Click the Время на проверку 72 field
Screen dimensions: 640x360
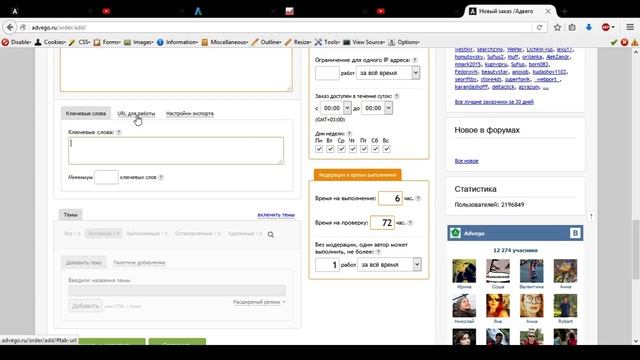pyautogui.click(x=382, y=223)
